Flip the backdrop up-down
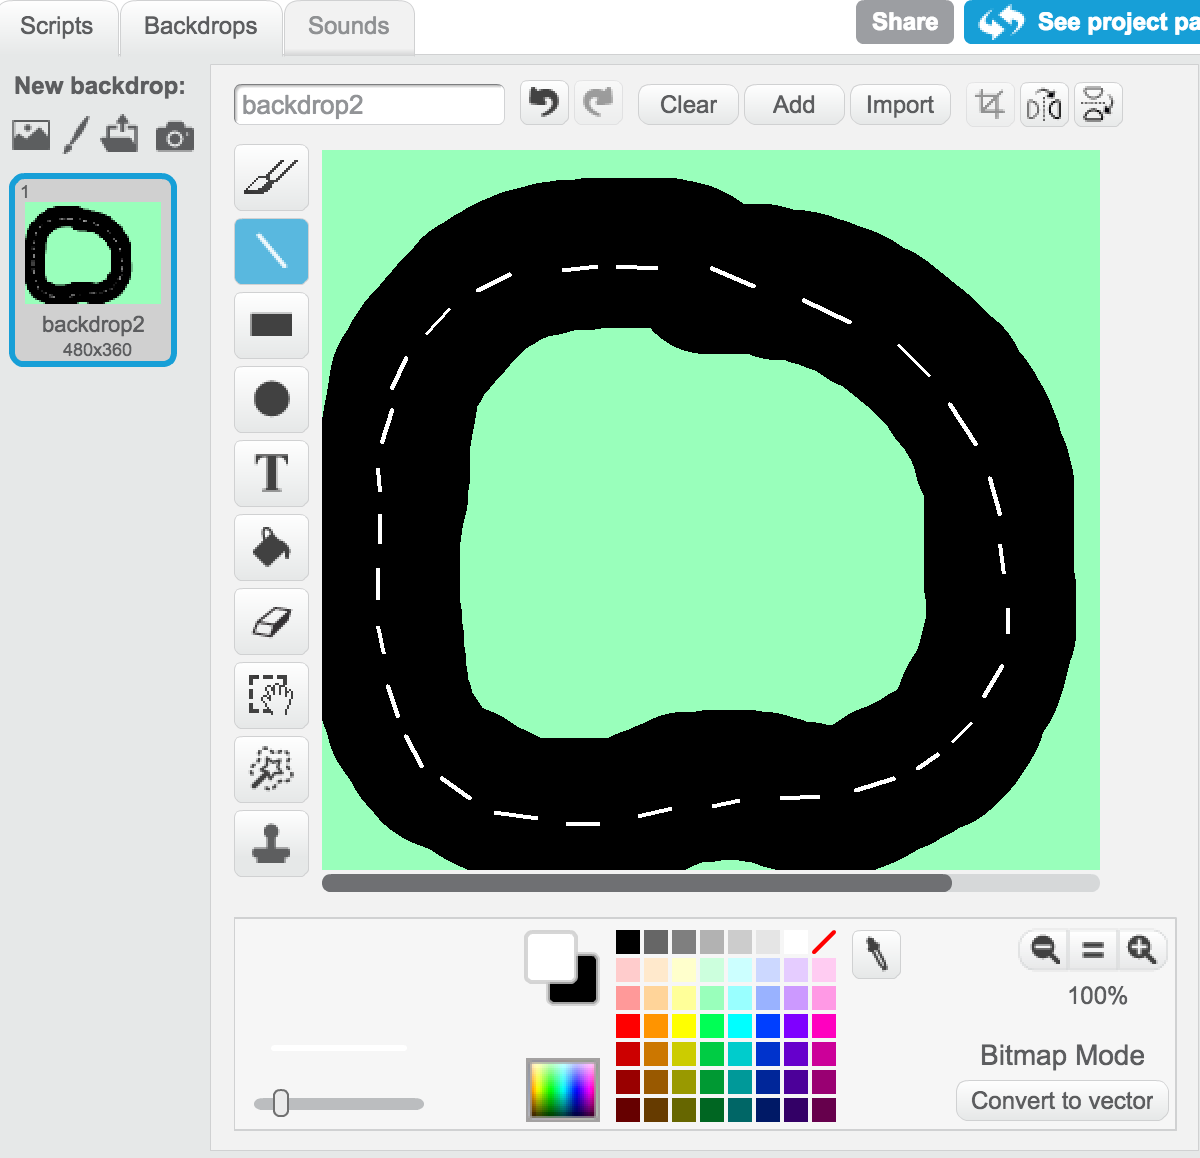This screenshot has width=1200, height=1158. click(x=1098, y=104)
